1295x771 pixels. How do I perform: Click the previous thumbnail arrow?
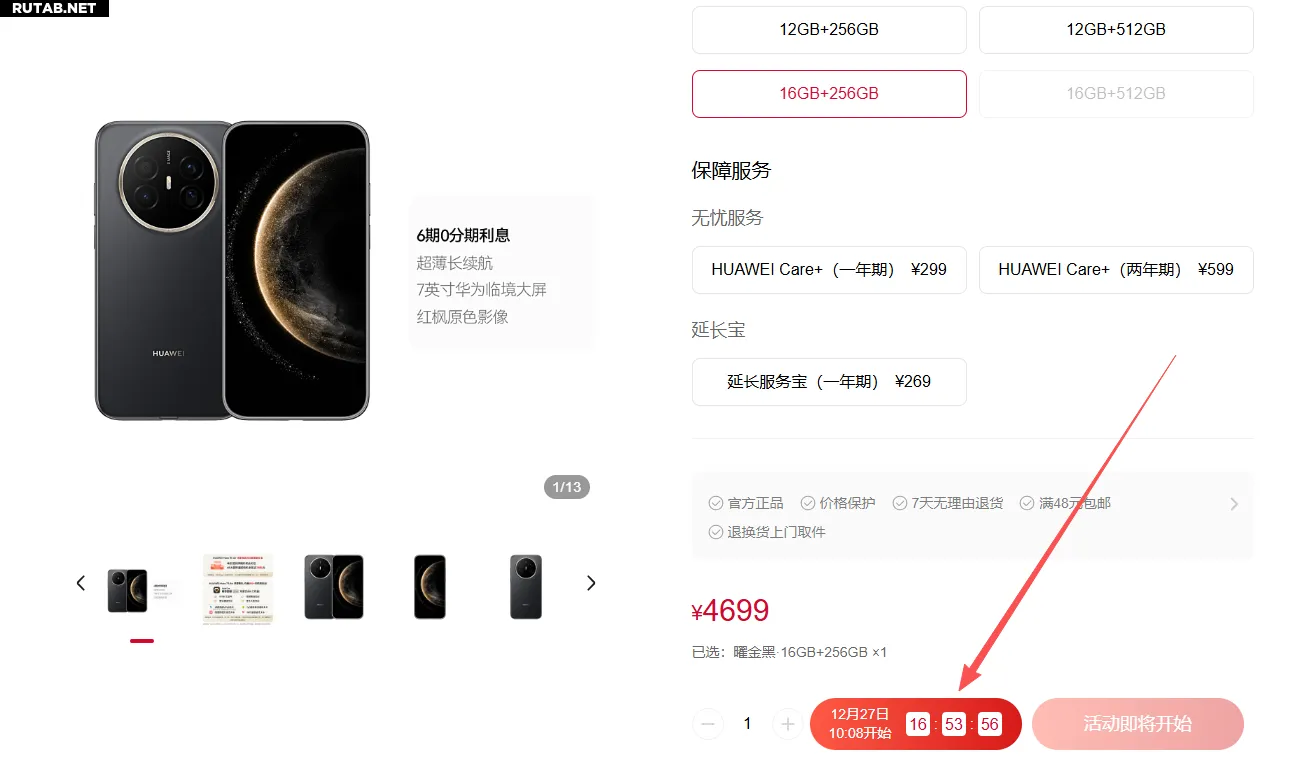tap(81, 583)
